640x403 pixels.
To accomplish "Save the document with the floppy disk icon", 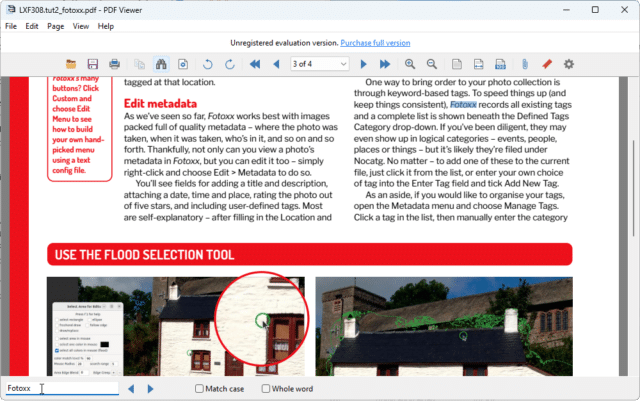I will pyautogui.click(x=93, y=64).
